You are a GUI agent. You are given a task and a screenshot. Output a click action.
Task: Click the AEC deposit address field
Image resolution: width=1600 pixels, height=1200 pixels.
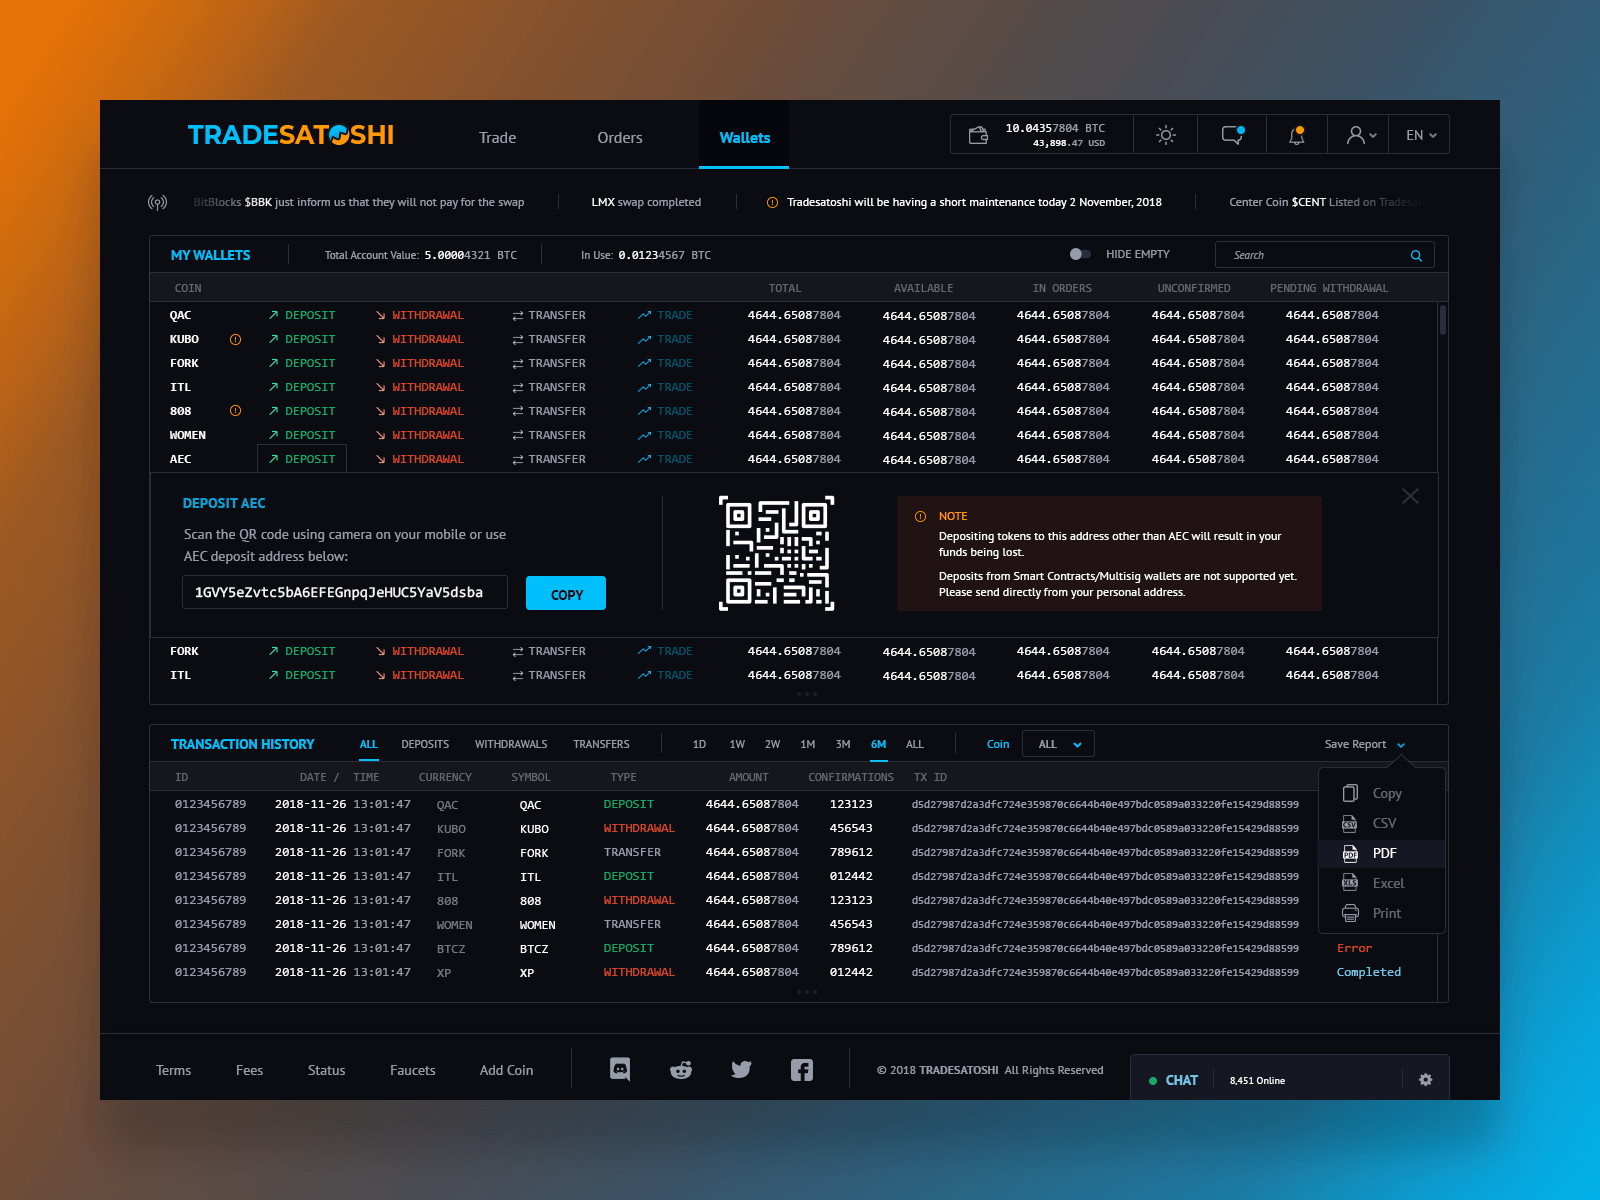point(345,592)
